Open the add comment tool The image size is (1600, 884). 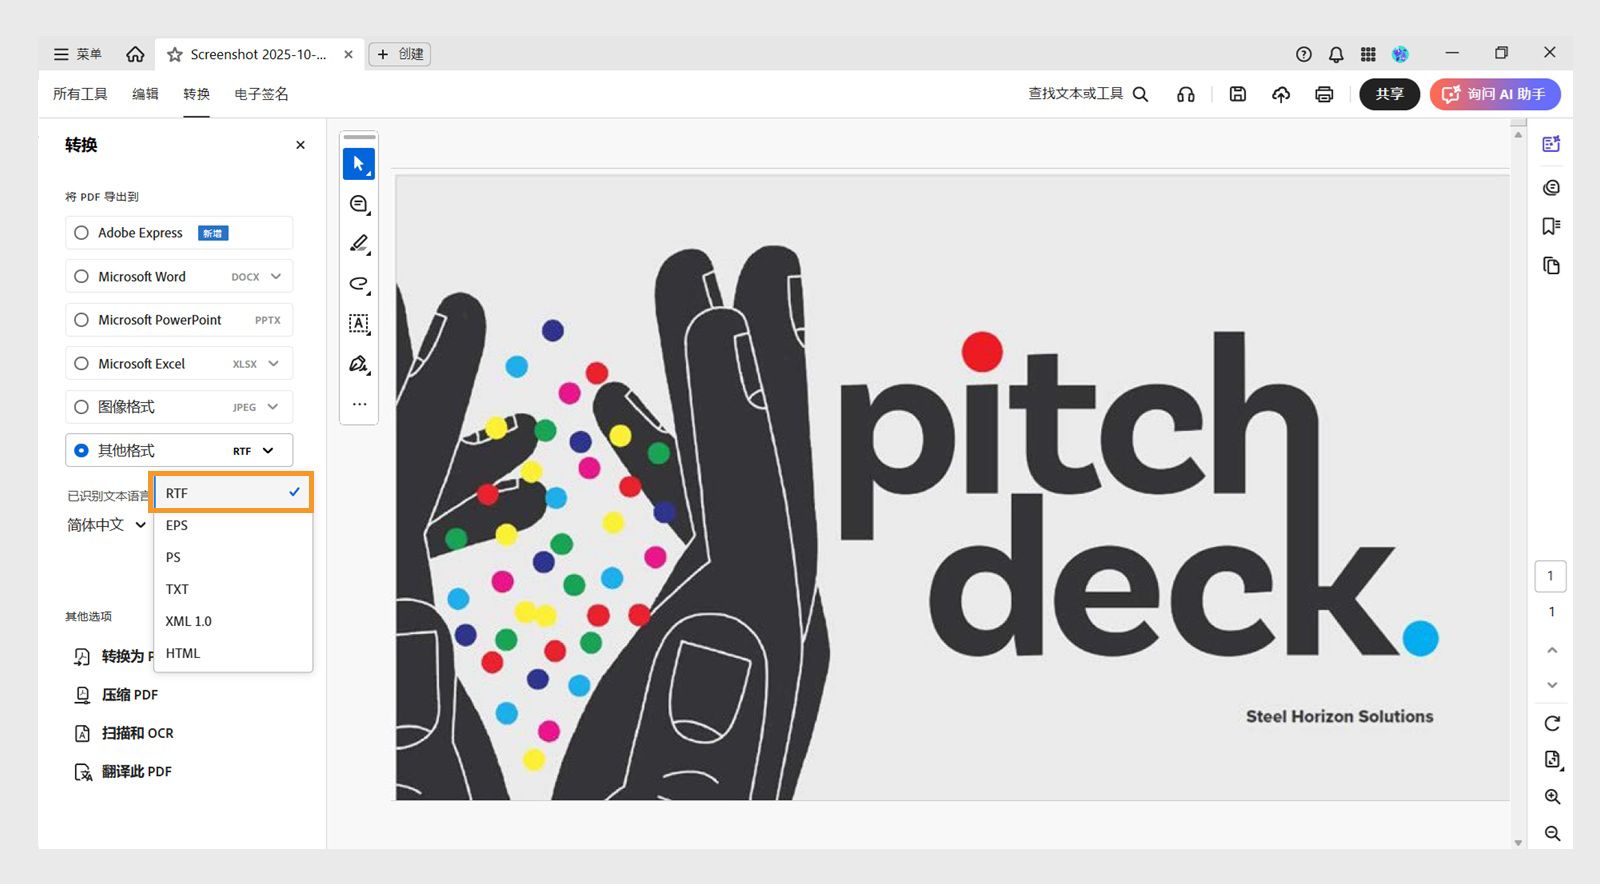[x=359, y=204]
